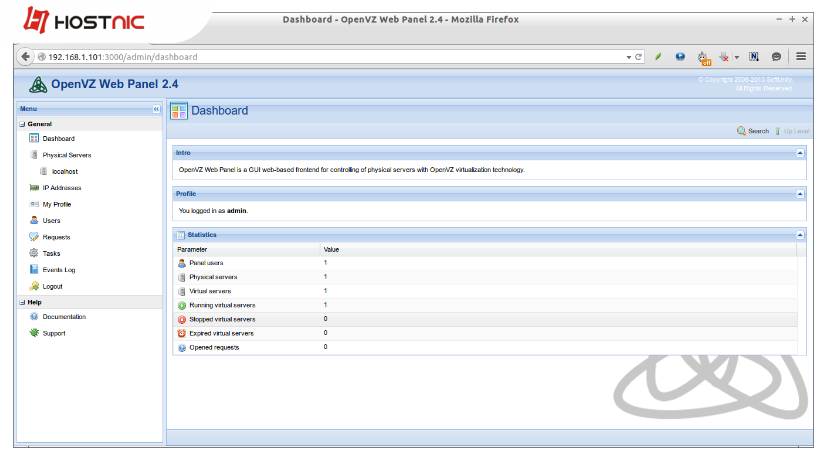Click the Expired virtual servers clock icon
Image resolution: width=826 pixels, height=457 pixels.
click(x=182, y=333)
